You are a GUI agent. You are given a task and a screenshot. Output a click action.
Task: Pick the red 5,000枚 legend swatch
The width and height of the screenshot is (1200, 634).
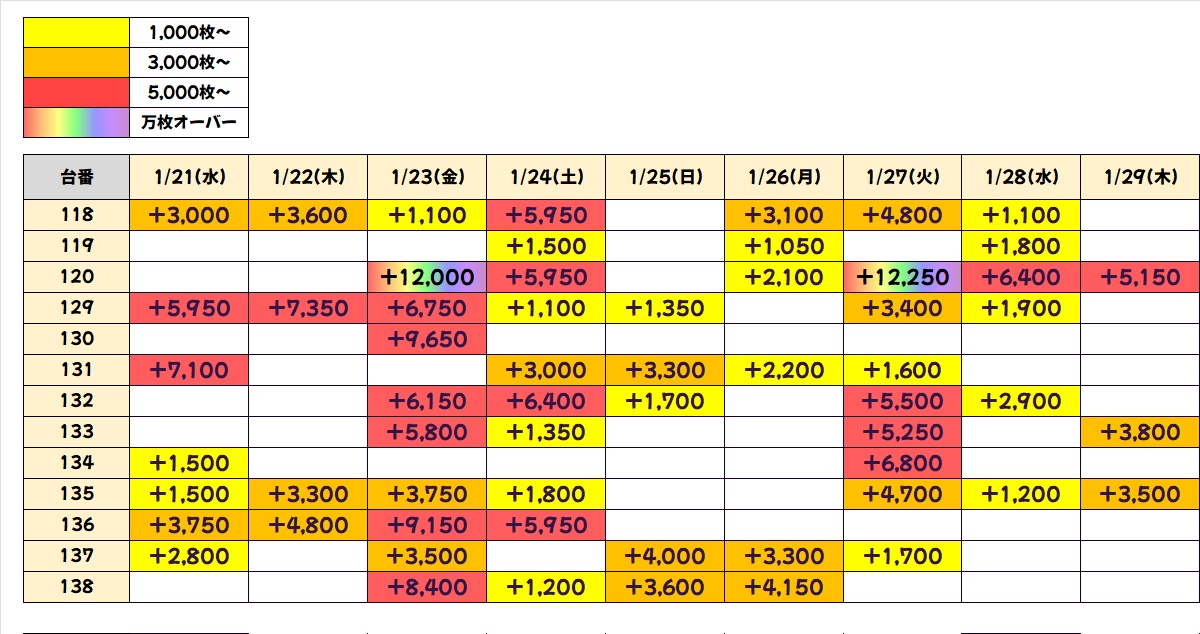coord(77,93)
